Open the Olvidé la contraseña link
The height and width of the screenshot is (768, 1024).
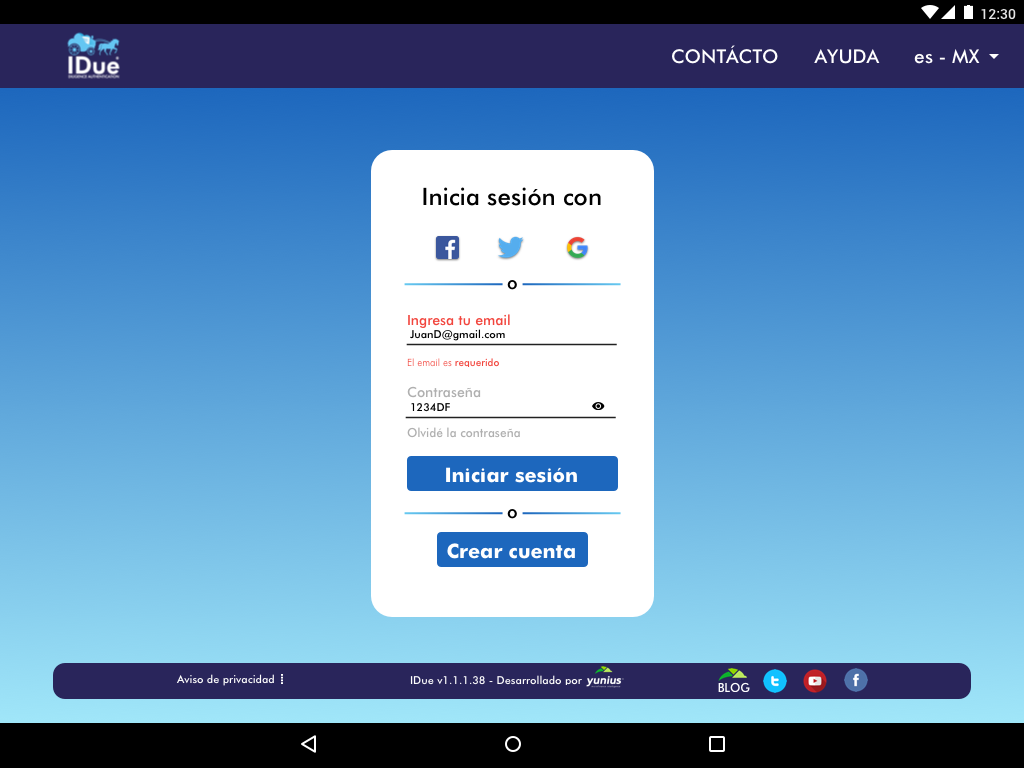click(464, 433)
